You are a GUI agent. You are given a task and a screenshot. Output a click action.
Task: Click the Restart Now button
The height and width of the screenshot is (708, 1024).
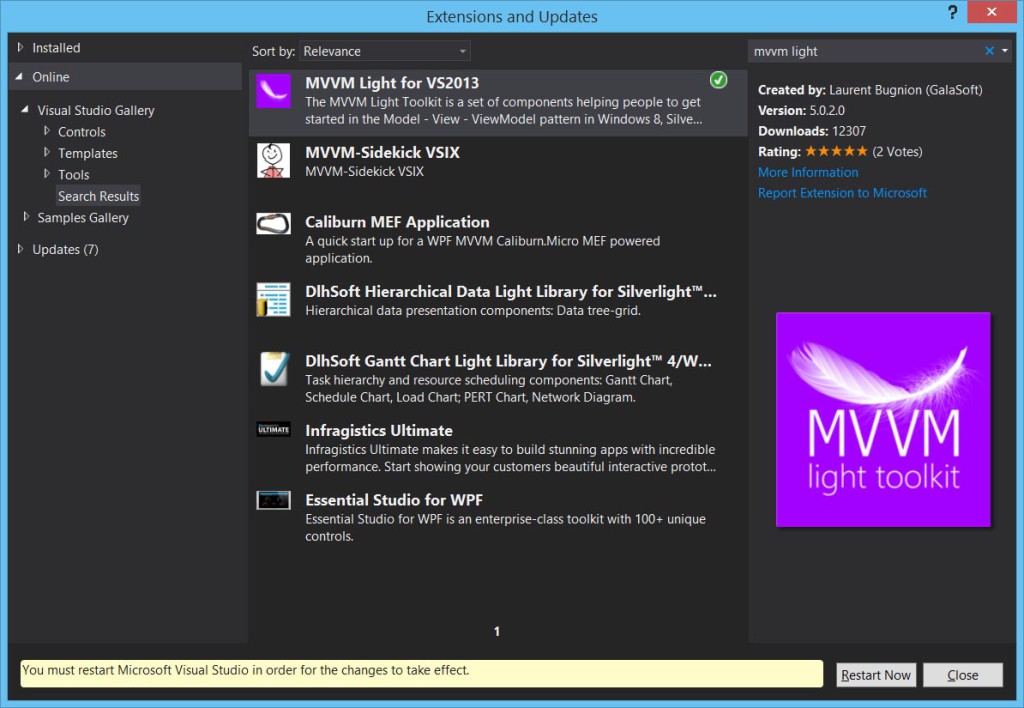[875, 674]
